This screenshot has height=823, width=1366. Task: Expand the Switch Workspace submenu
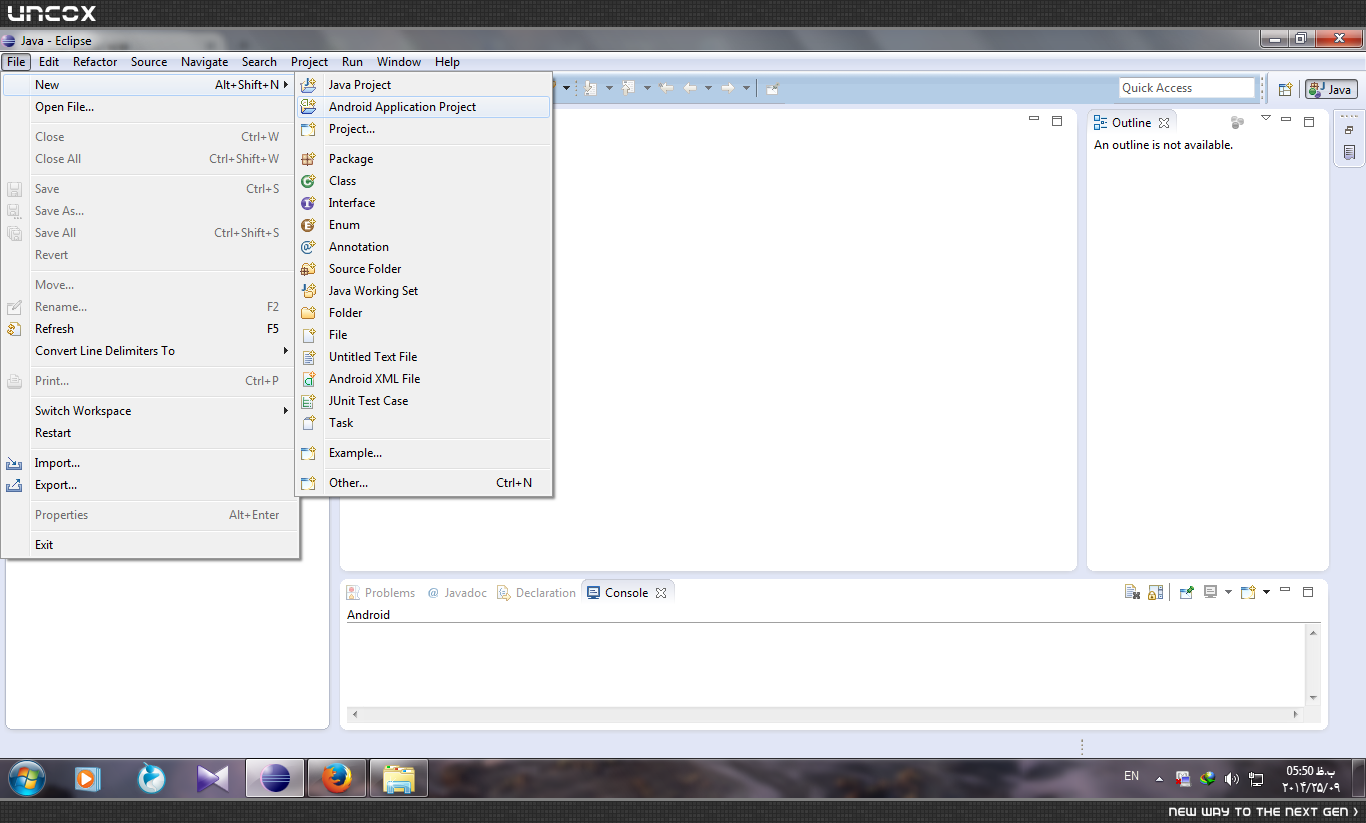tap(150, 411)
